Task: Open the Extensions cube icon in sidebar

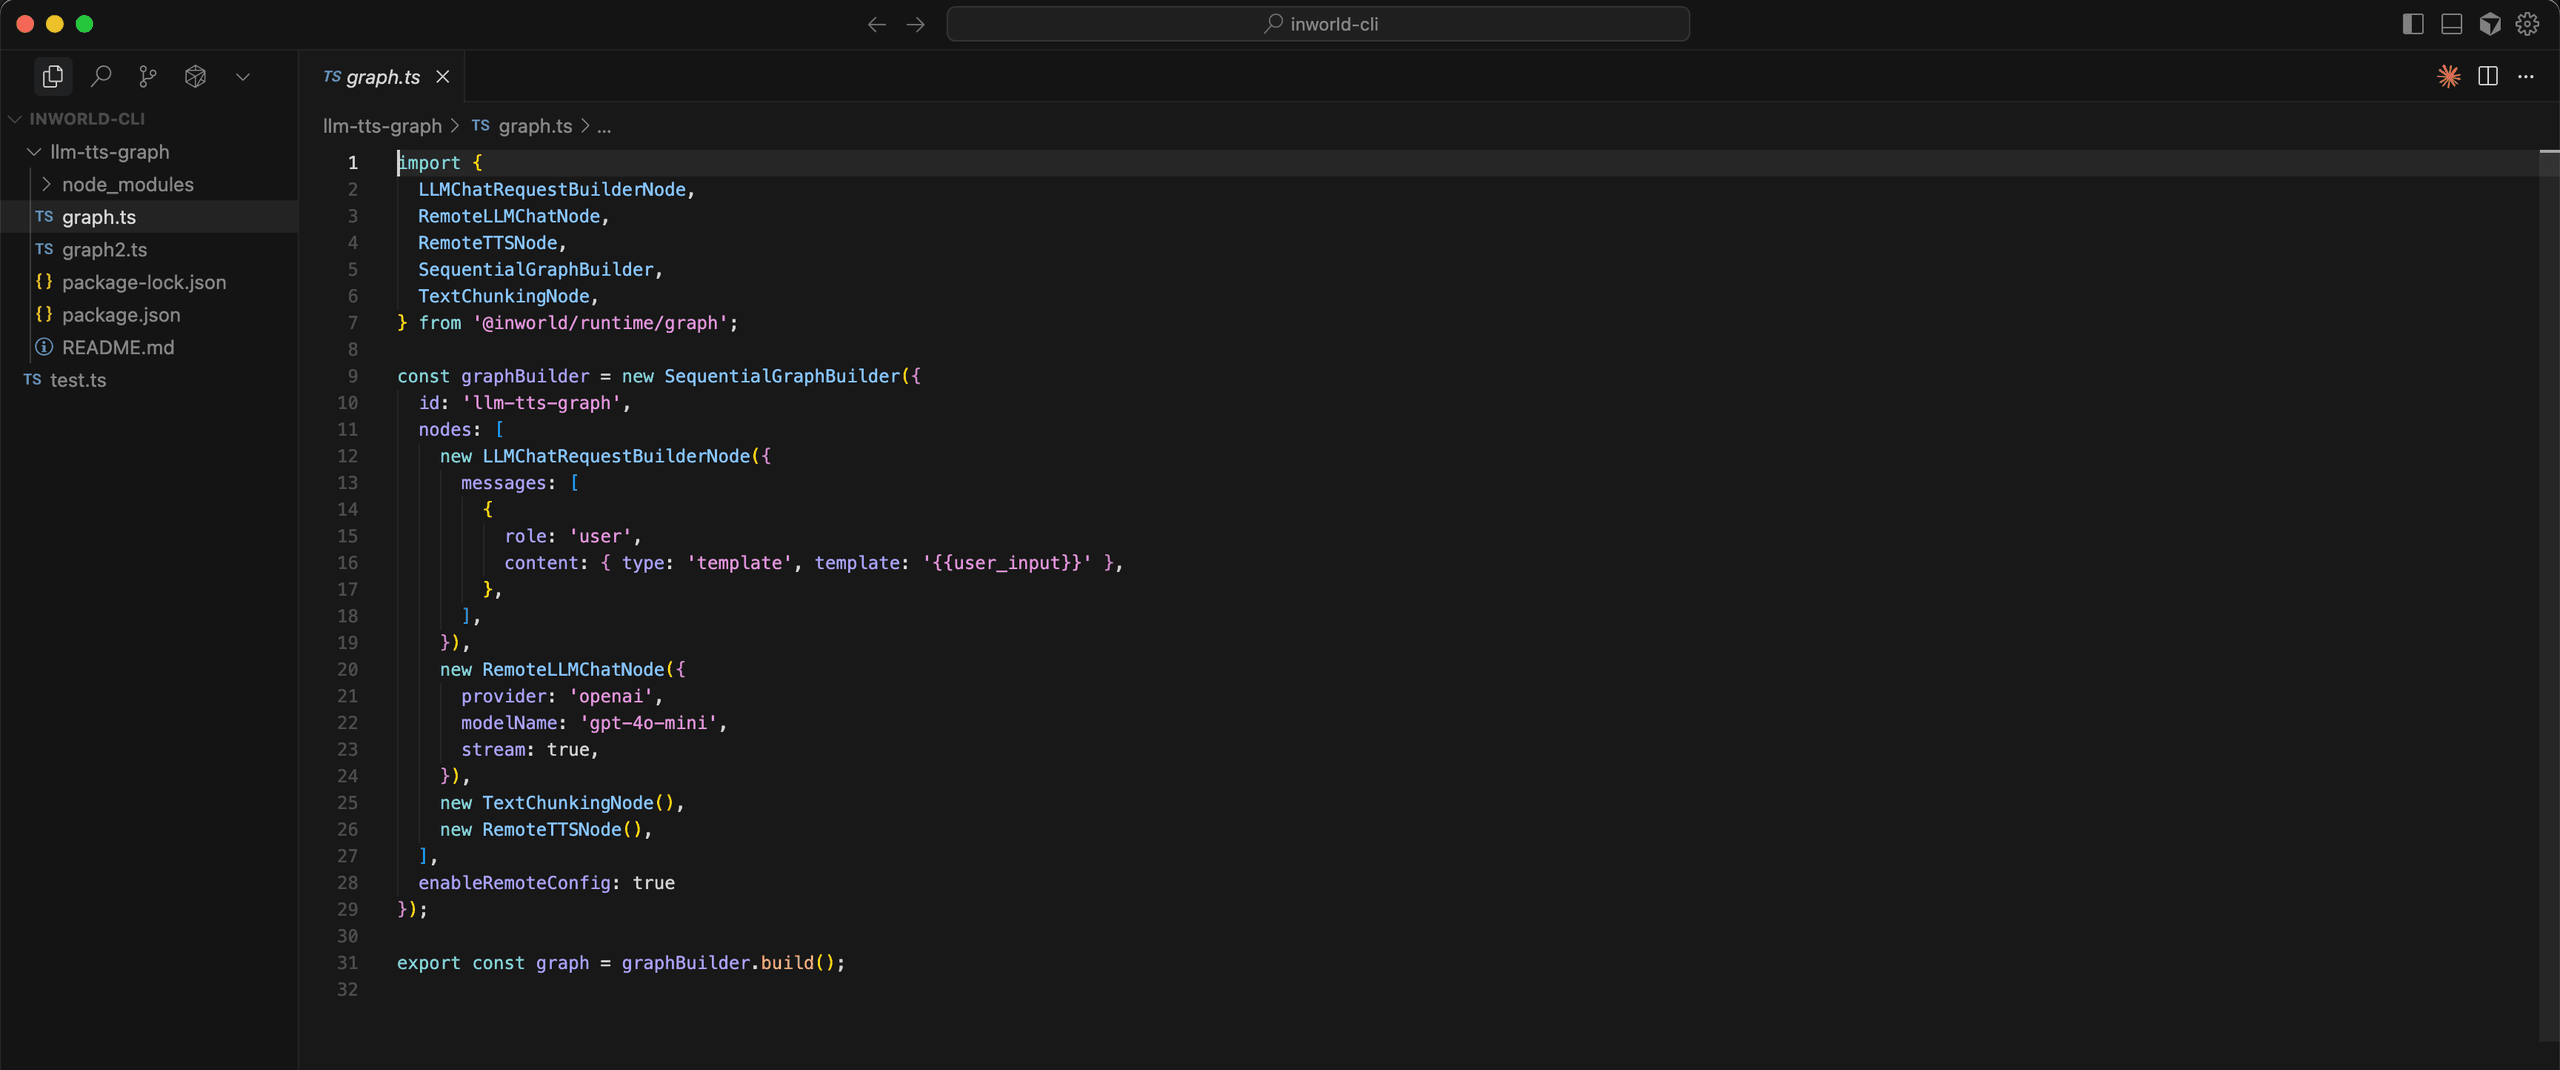Action: click(195, 76)
